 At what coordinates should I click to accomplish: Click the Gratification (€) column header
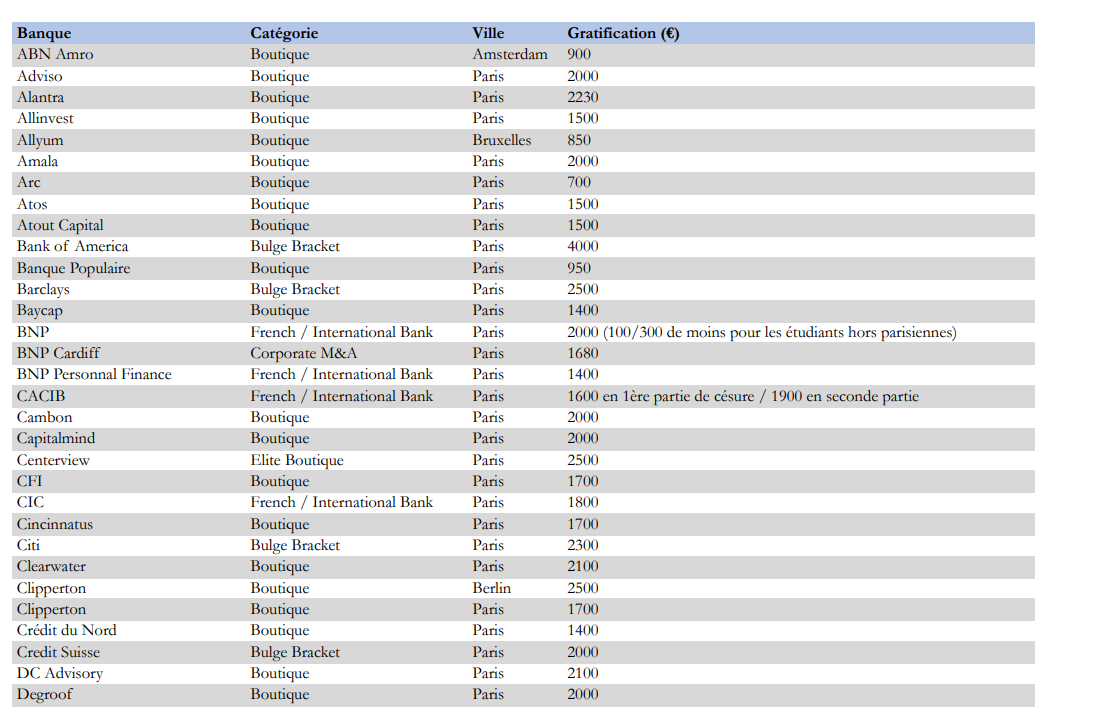point(623,33)
